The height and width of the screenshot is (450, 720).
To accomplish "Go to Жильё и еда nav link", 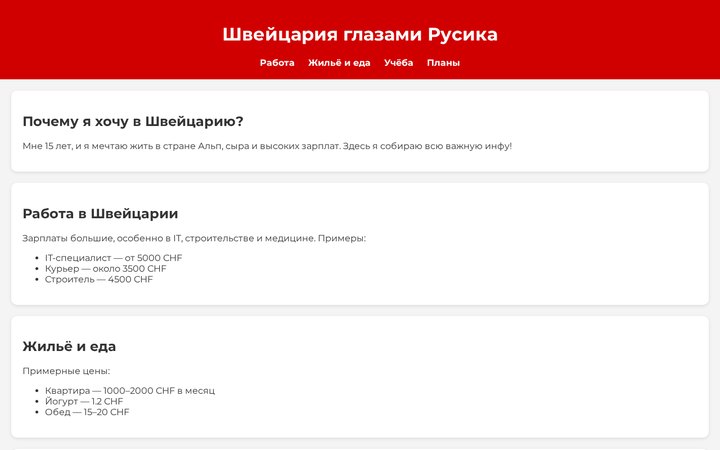I will tap(339, 62).
